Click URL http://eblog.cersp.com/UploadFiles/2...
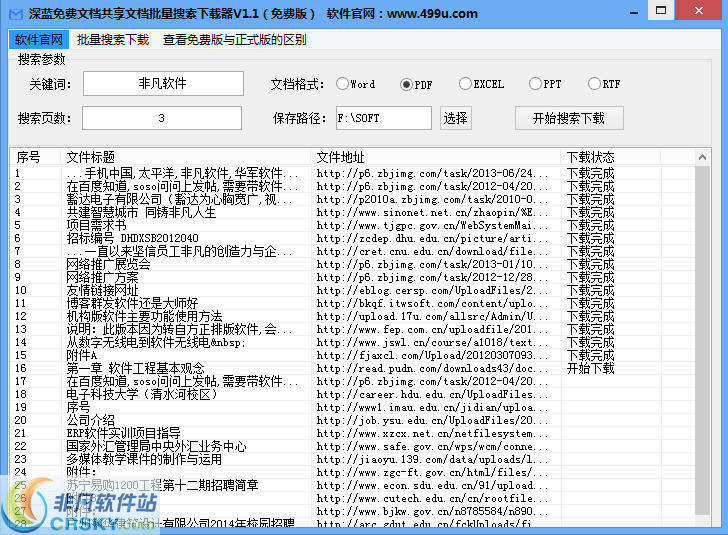This screenshot has width=728, height=535. tap(432, 291)
